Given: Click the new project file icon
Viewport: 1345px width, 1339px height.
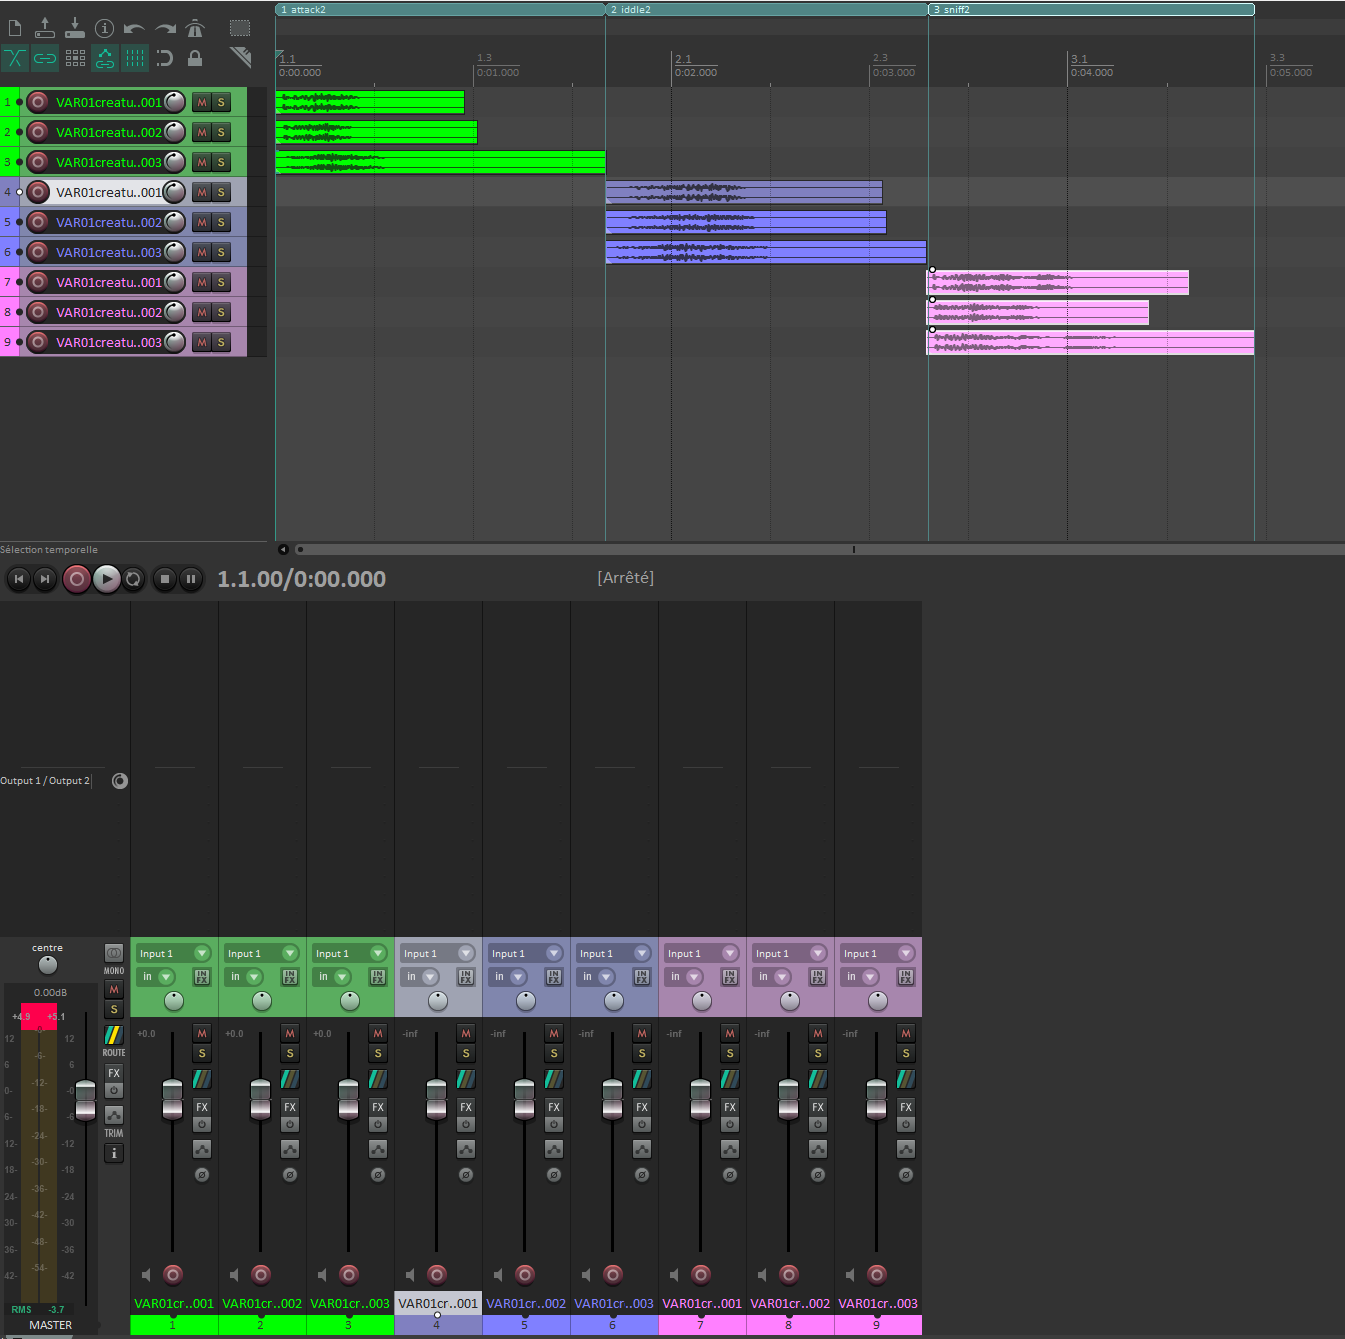Looking at the screenshot, I should (x=15, y=28).
